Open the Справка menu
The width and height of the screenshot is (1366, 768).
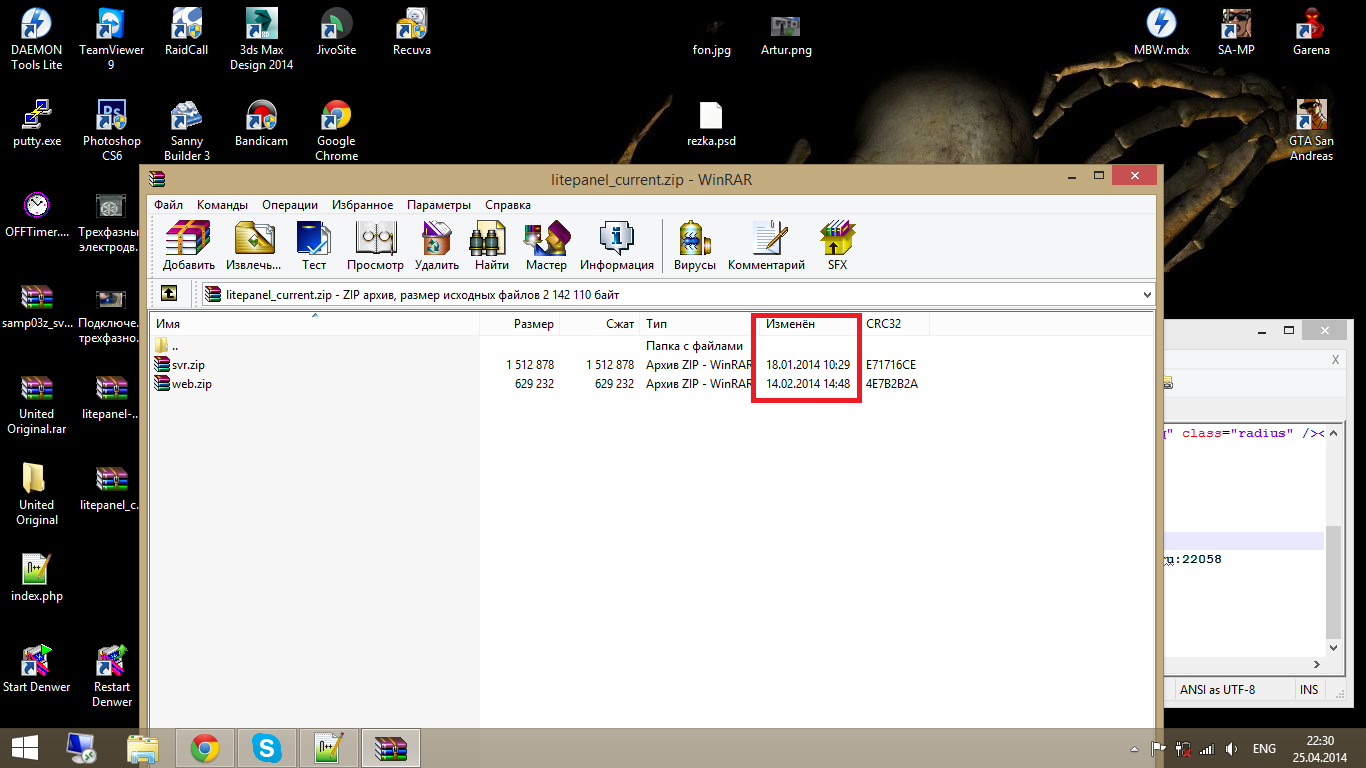point(508,204)
